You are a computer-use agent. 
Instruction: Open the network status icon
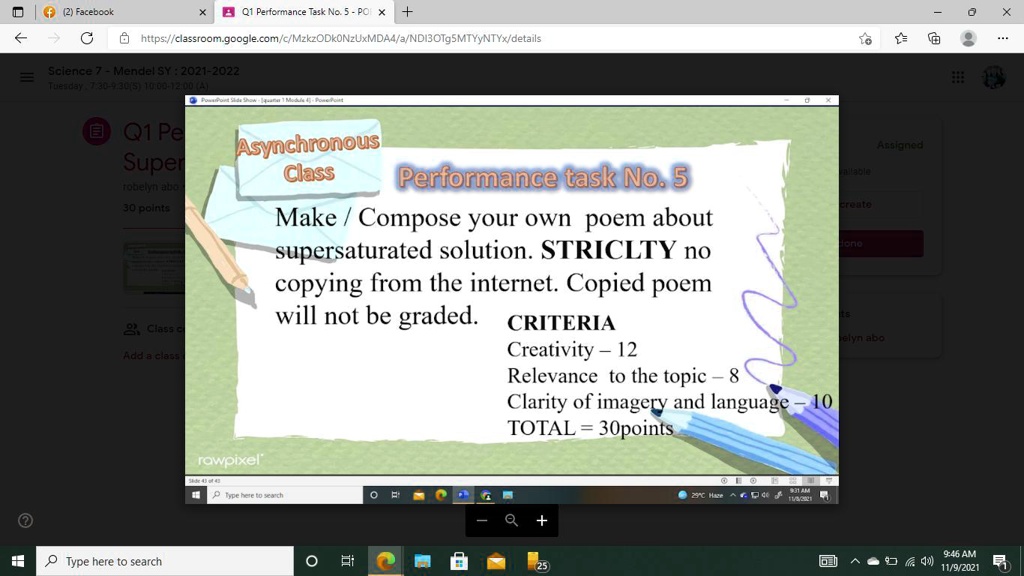click(x=910, y=561)
